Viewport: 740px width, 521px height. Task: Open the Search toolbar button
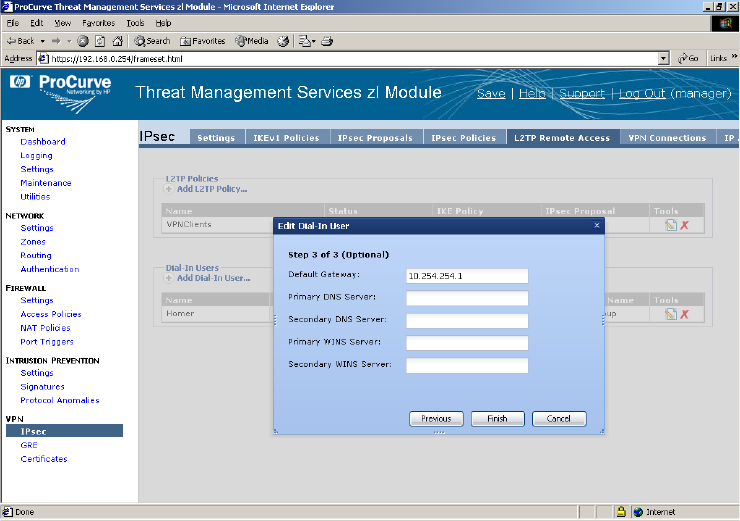pos(152,41)
